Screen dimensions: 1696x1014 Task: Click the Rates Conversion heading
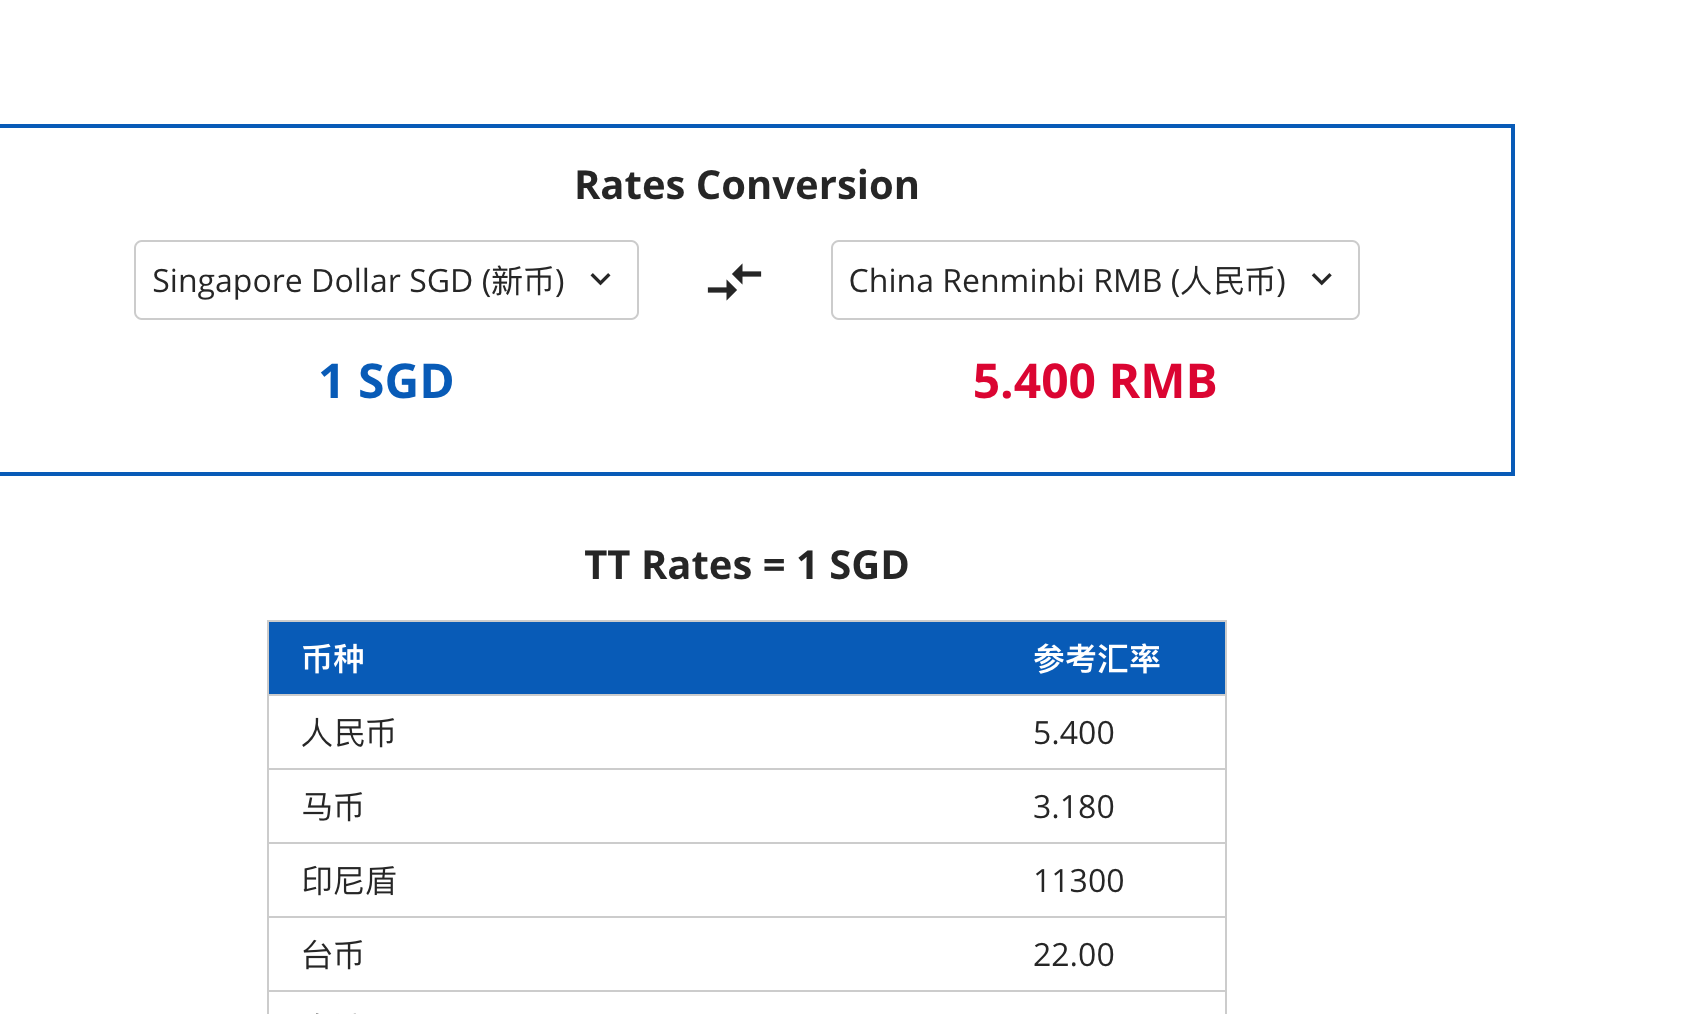point(746,186)
